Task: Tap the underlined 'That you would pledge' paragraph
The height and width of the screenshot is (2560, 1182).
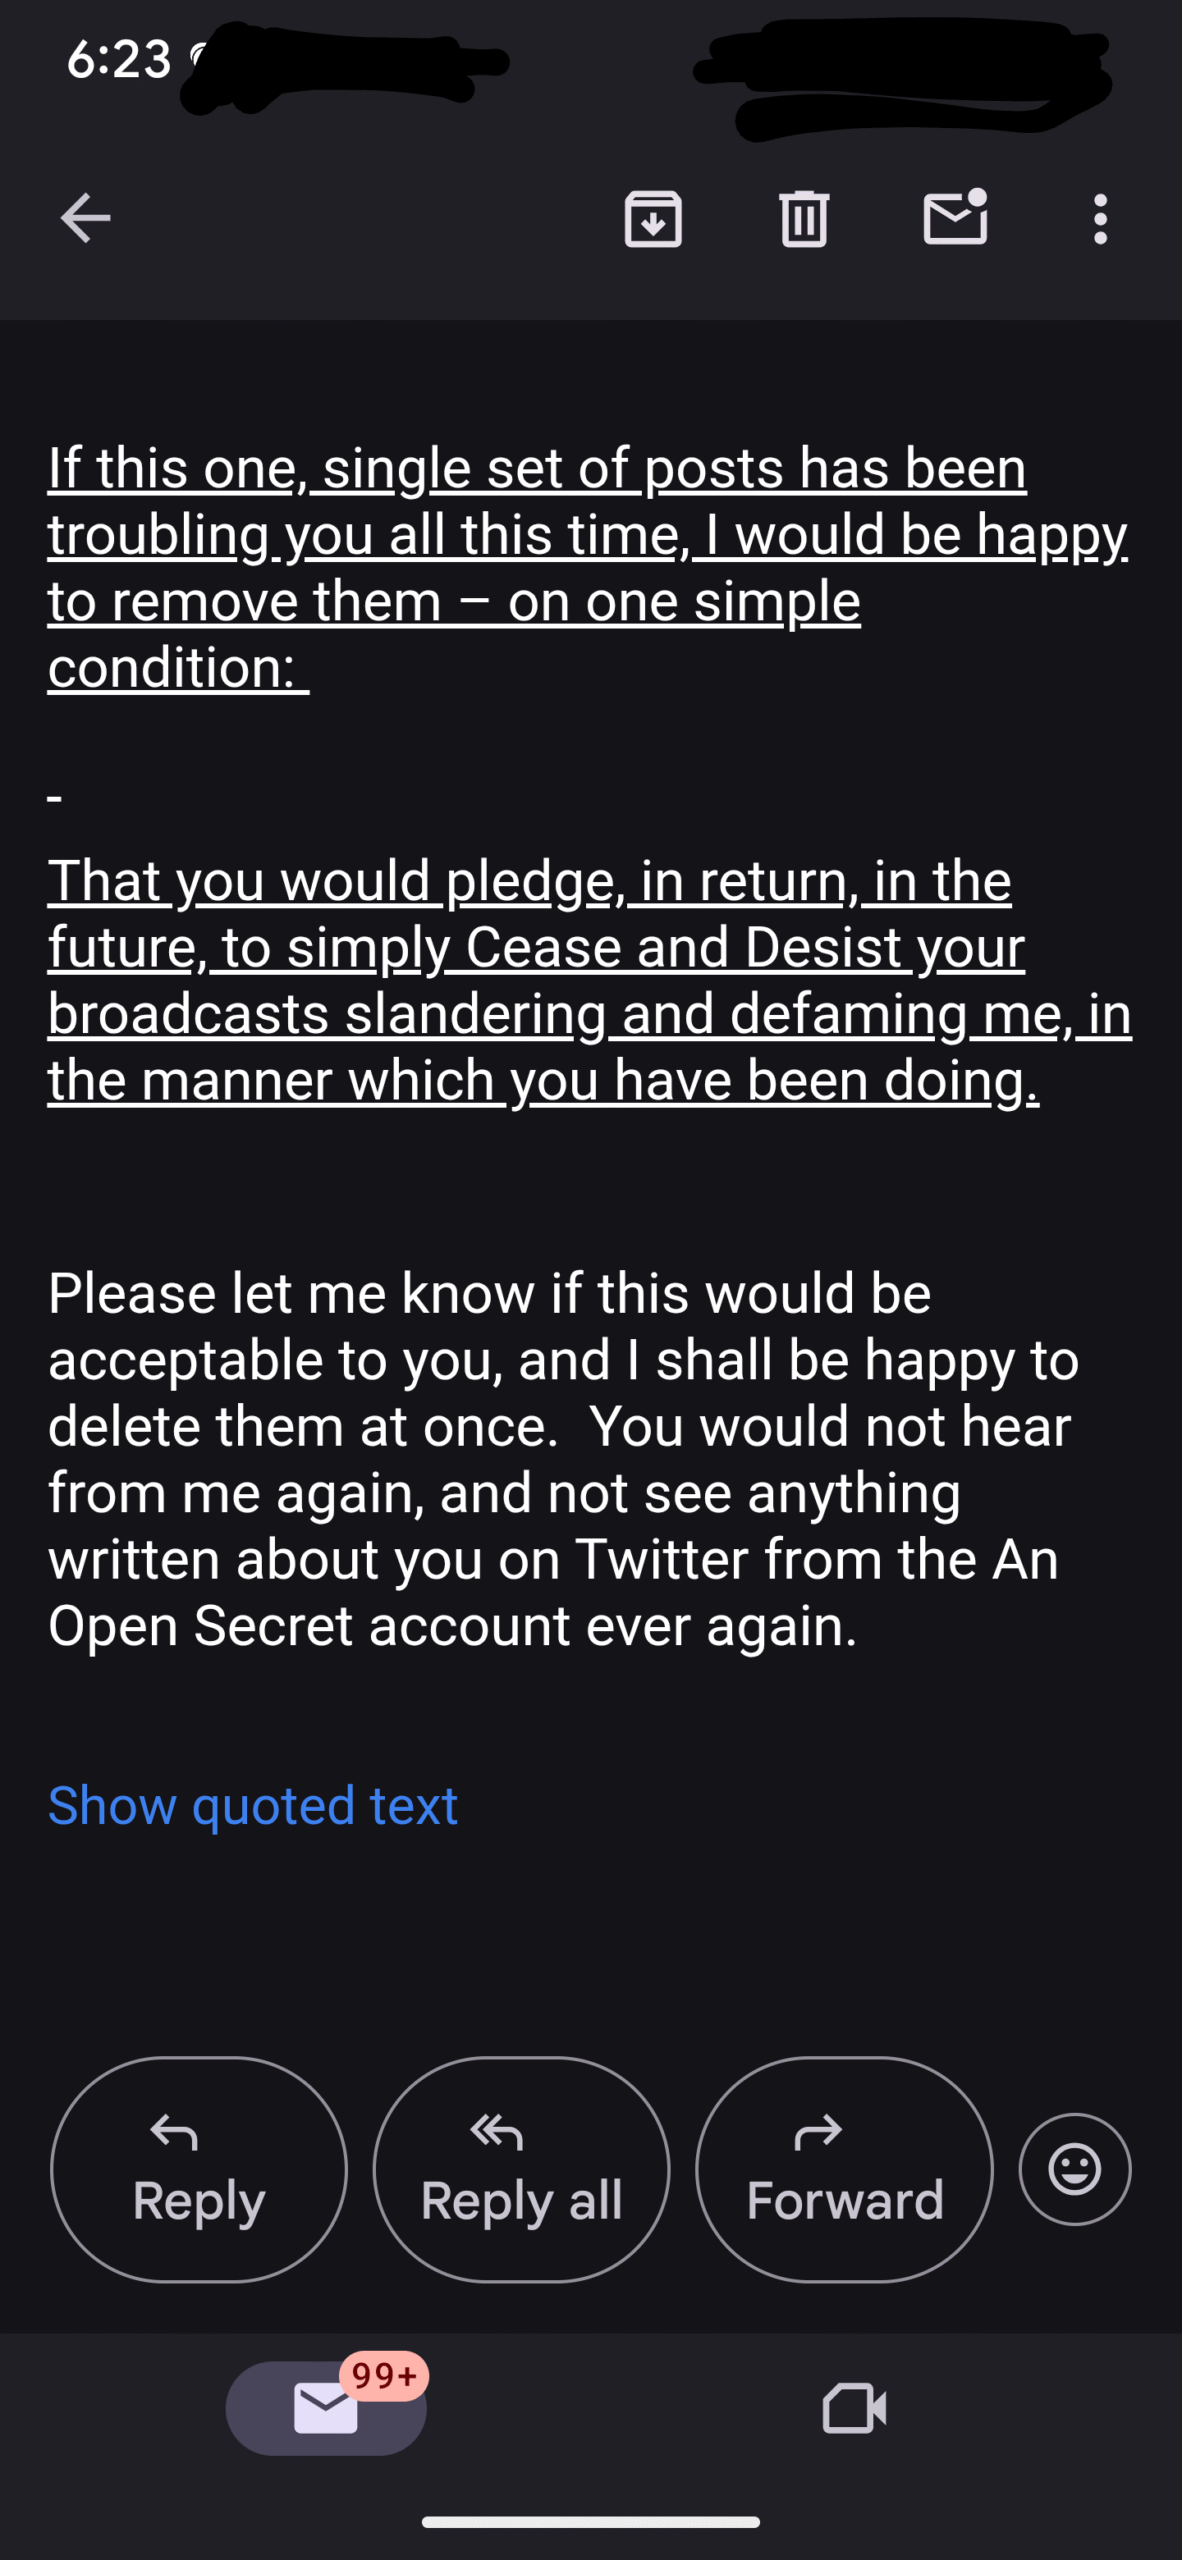Action: pyautogui.click(x=590, y=980)
